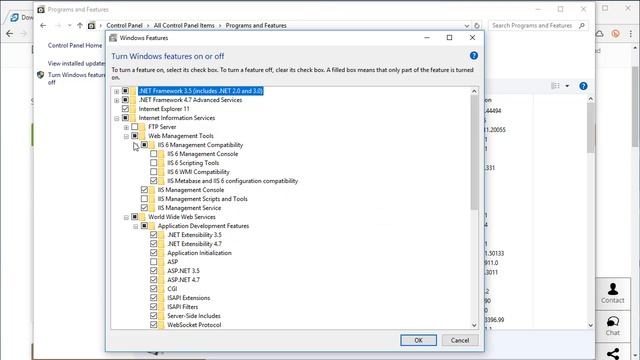Expand .NET Framework 3.5 node
Viewport: 640px width, 360px height.
117,91
